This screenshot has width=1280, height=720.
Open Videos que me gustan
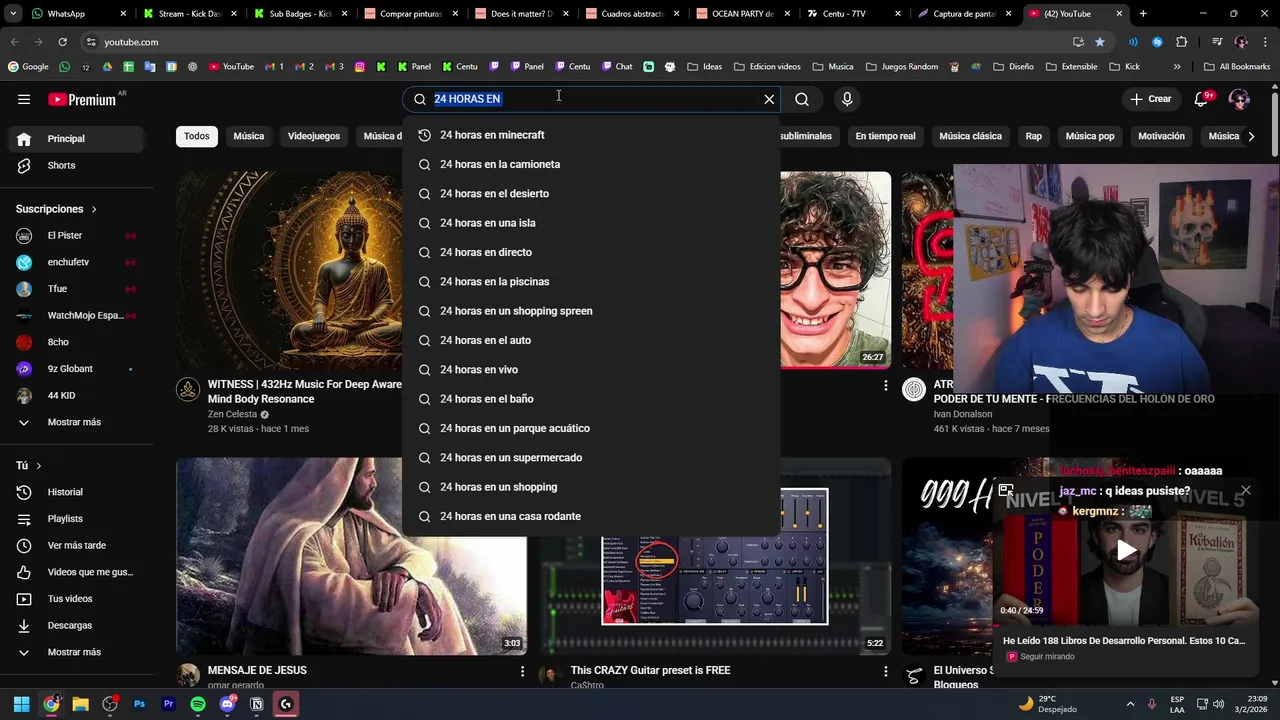point(76,572)
